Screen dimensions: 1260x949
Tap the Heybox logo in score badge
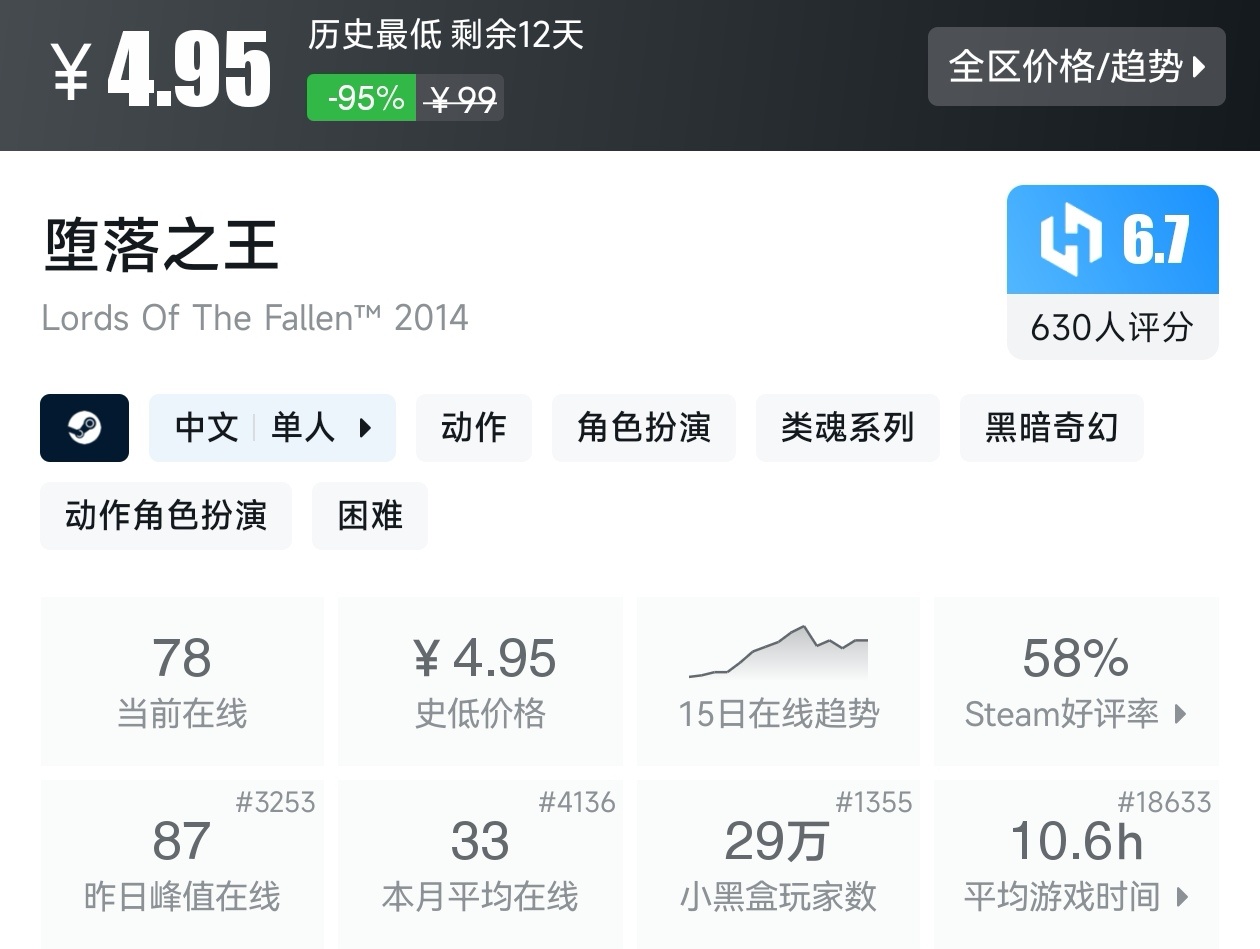(1069, 240)
